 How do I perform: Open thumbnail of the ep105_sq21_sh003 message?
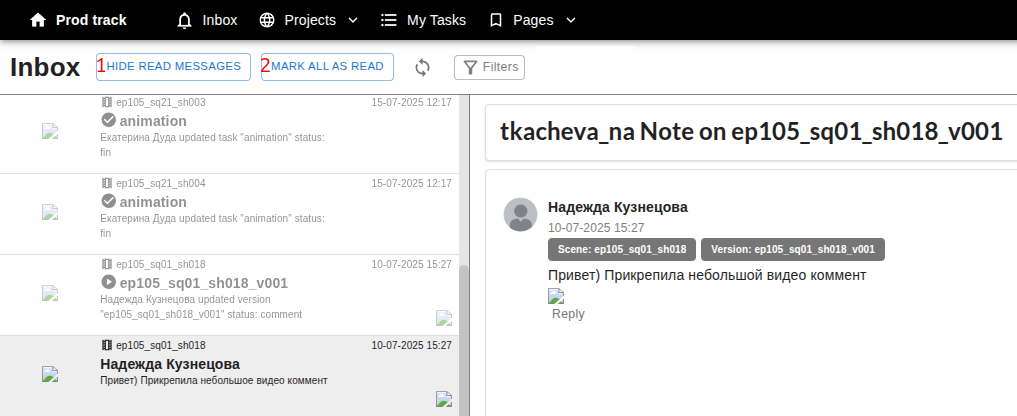51,132
